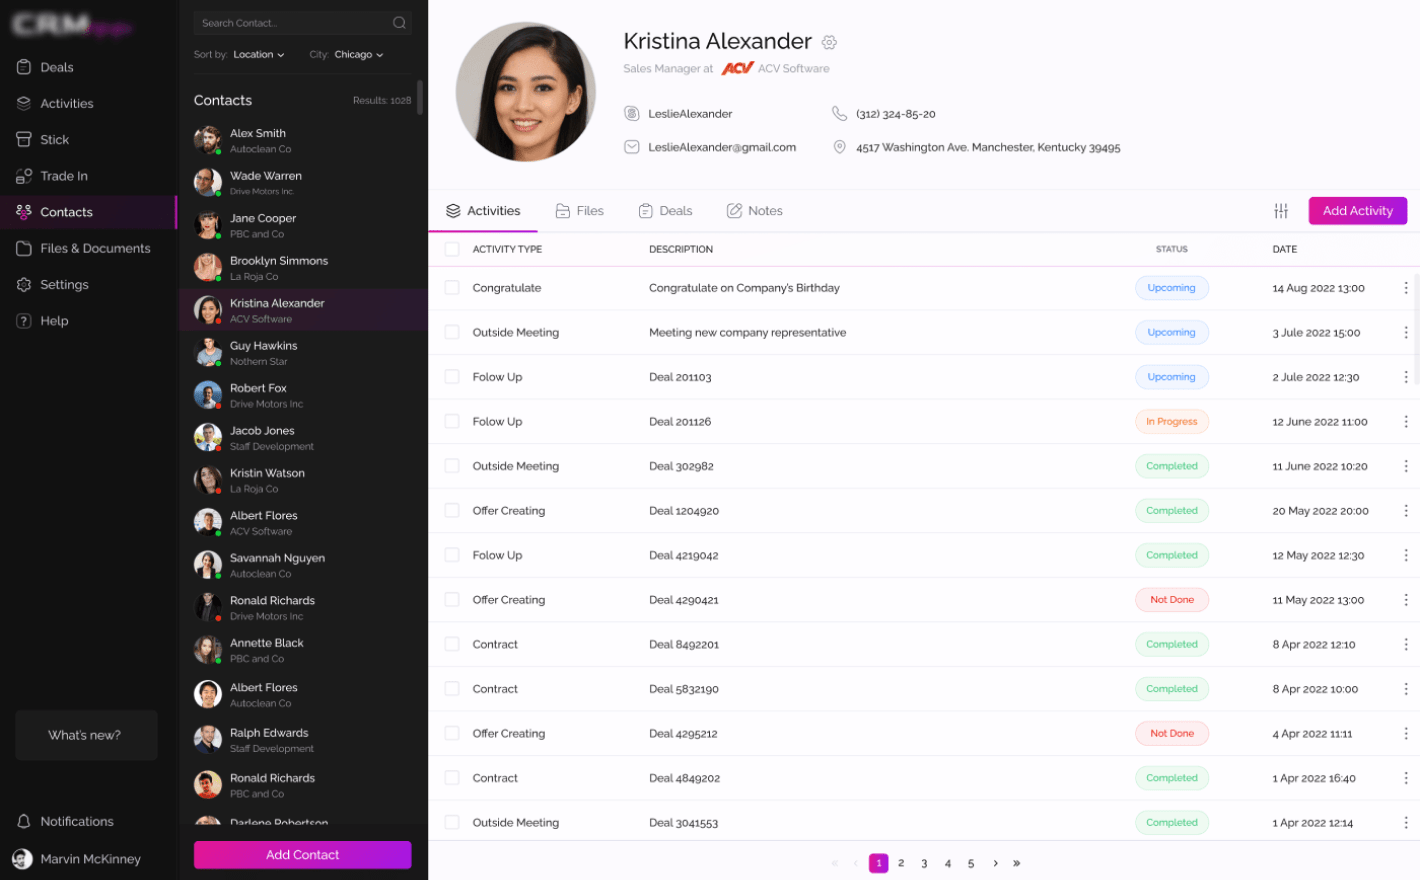
Task: Click the Notifications bell icon
Action: [24, 821]
